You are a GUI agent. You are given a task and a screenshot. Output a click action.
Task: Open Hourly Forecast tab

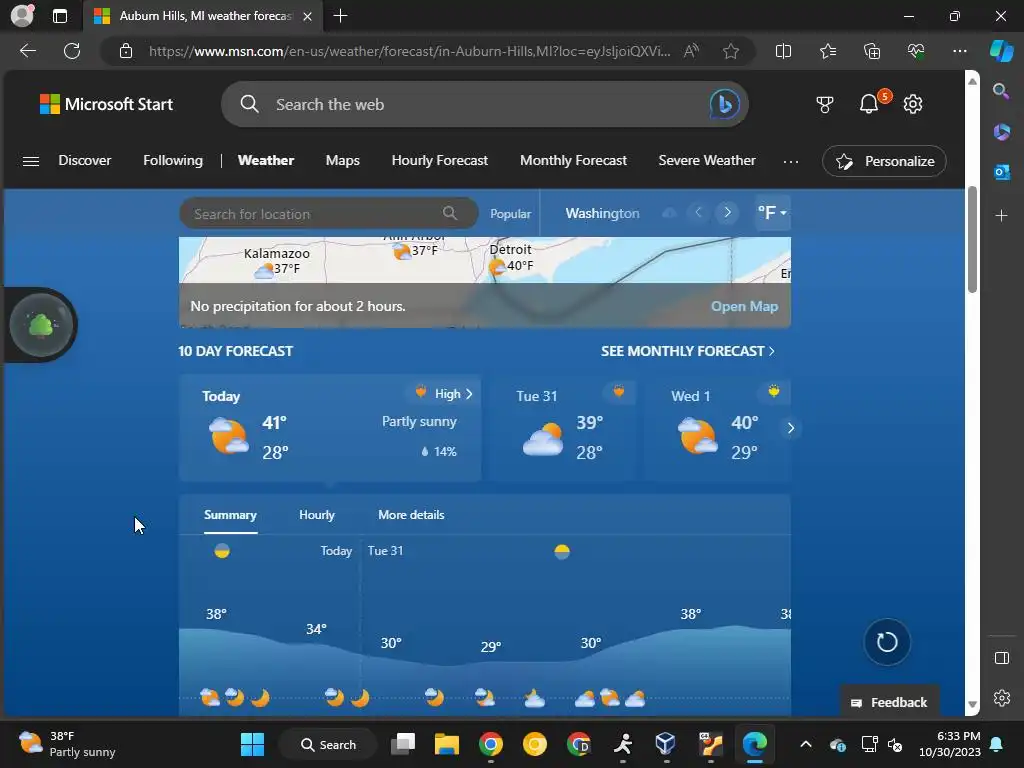coord(440,161)
